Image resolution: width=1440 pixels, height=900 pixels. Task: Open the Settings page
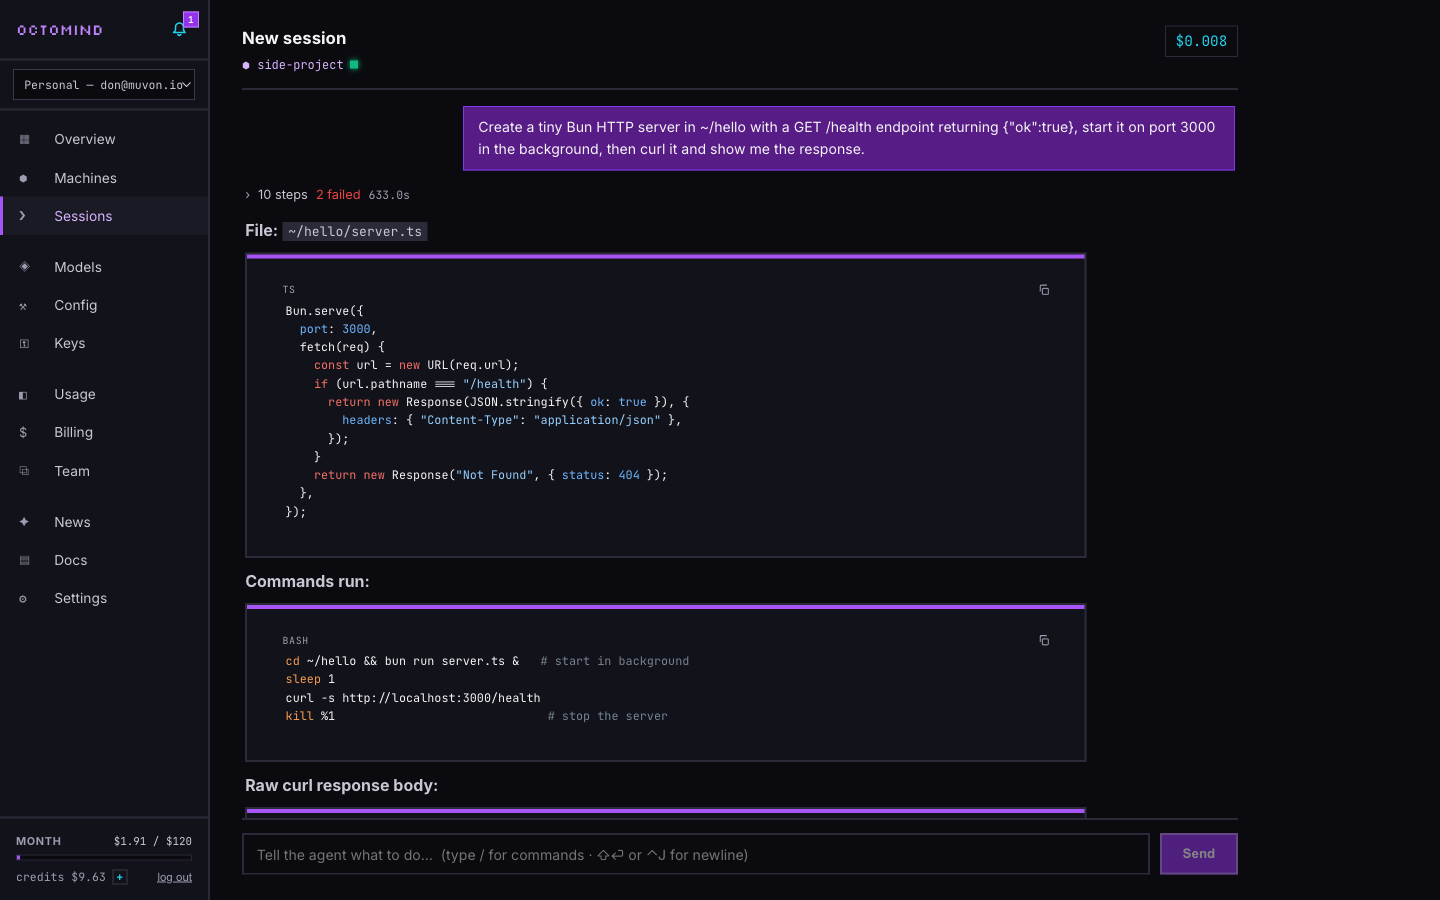[104, 598]
